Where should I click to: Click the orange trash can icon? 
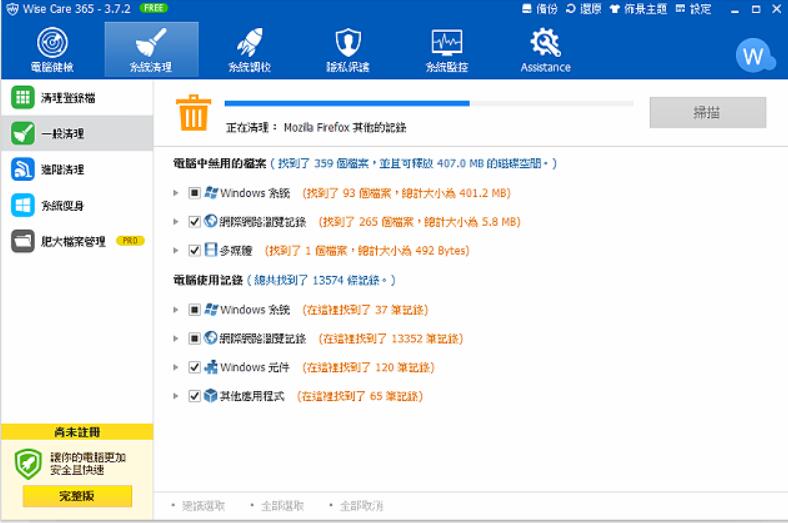193,113
